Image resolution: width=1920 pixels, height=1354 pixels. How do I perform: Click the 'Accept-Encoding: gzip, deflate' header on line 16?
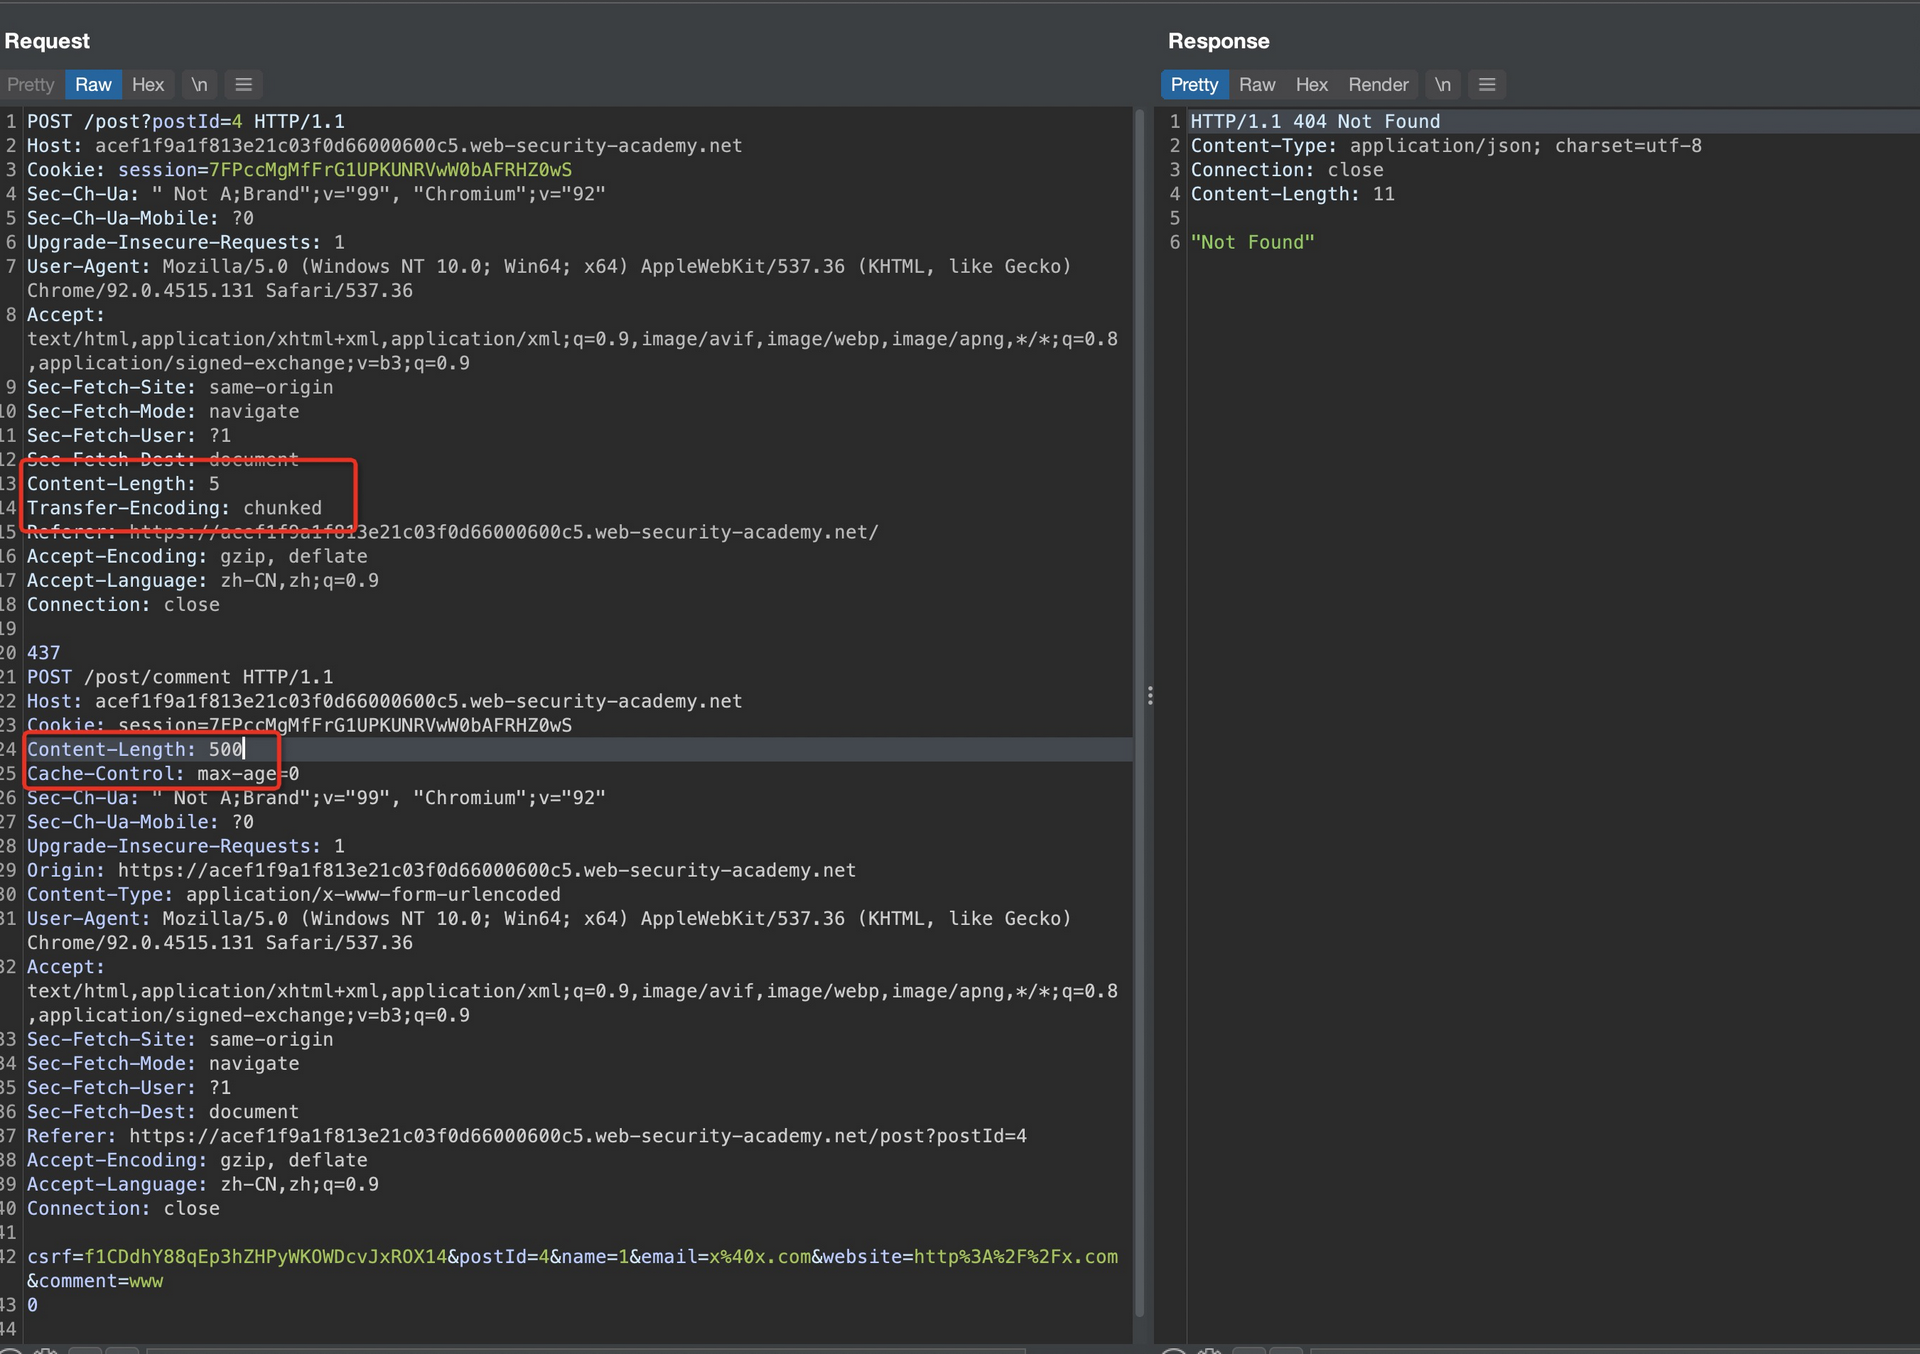pos(197,556)
